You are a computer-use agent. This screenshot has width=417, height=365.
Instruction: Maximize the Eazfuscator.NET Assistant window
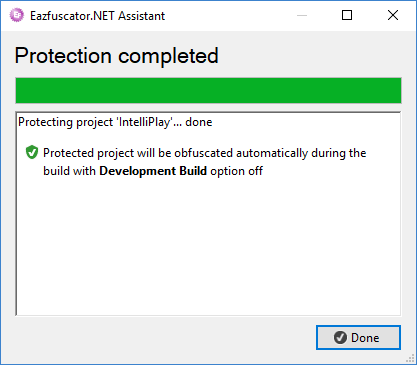347,15
